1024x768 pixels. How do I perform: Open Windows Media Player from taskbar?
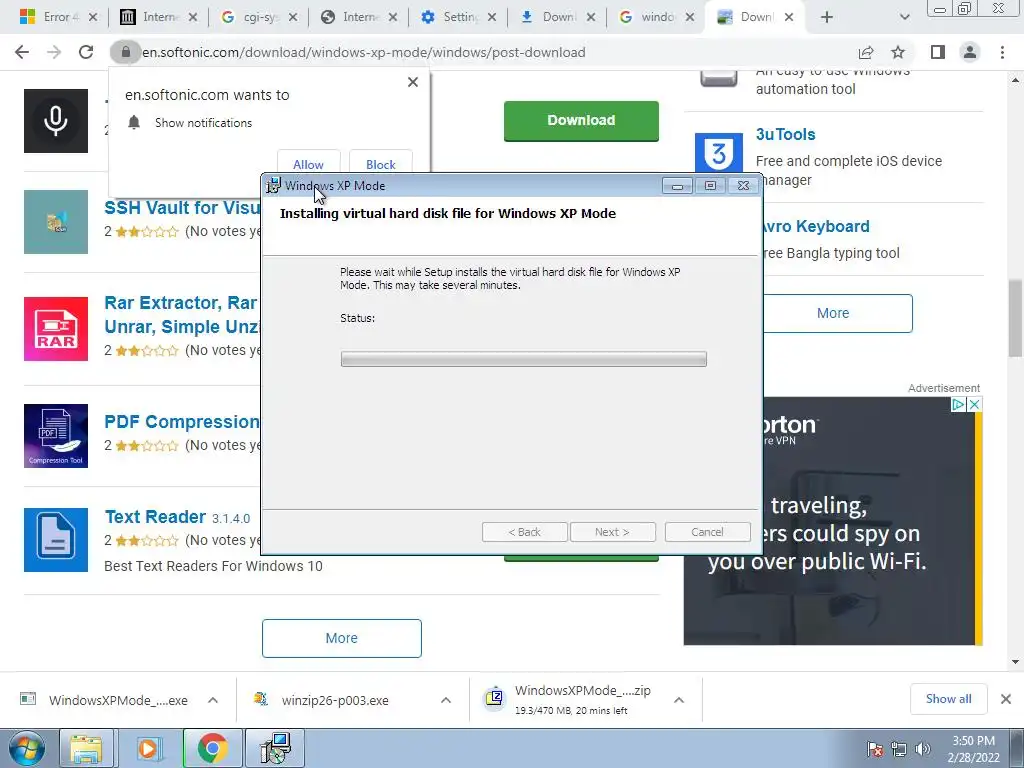point(149,748)
